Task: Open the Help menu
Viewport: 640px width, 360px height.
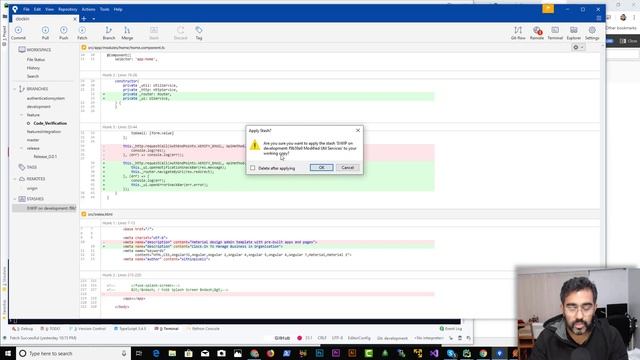Action: (x=118, y=9)
